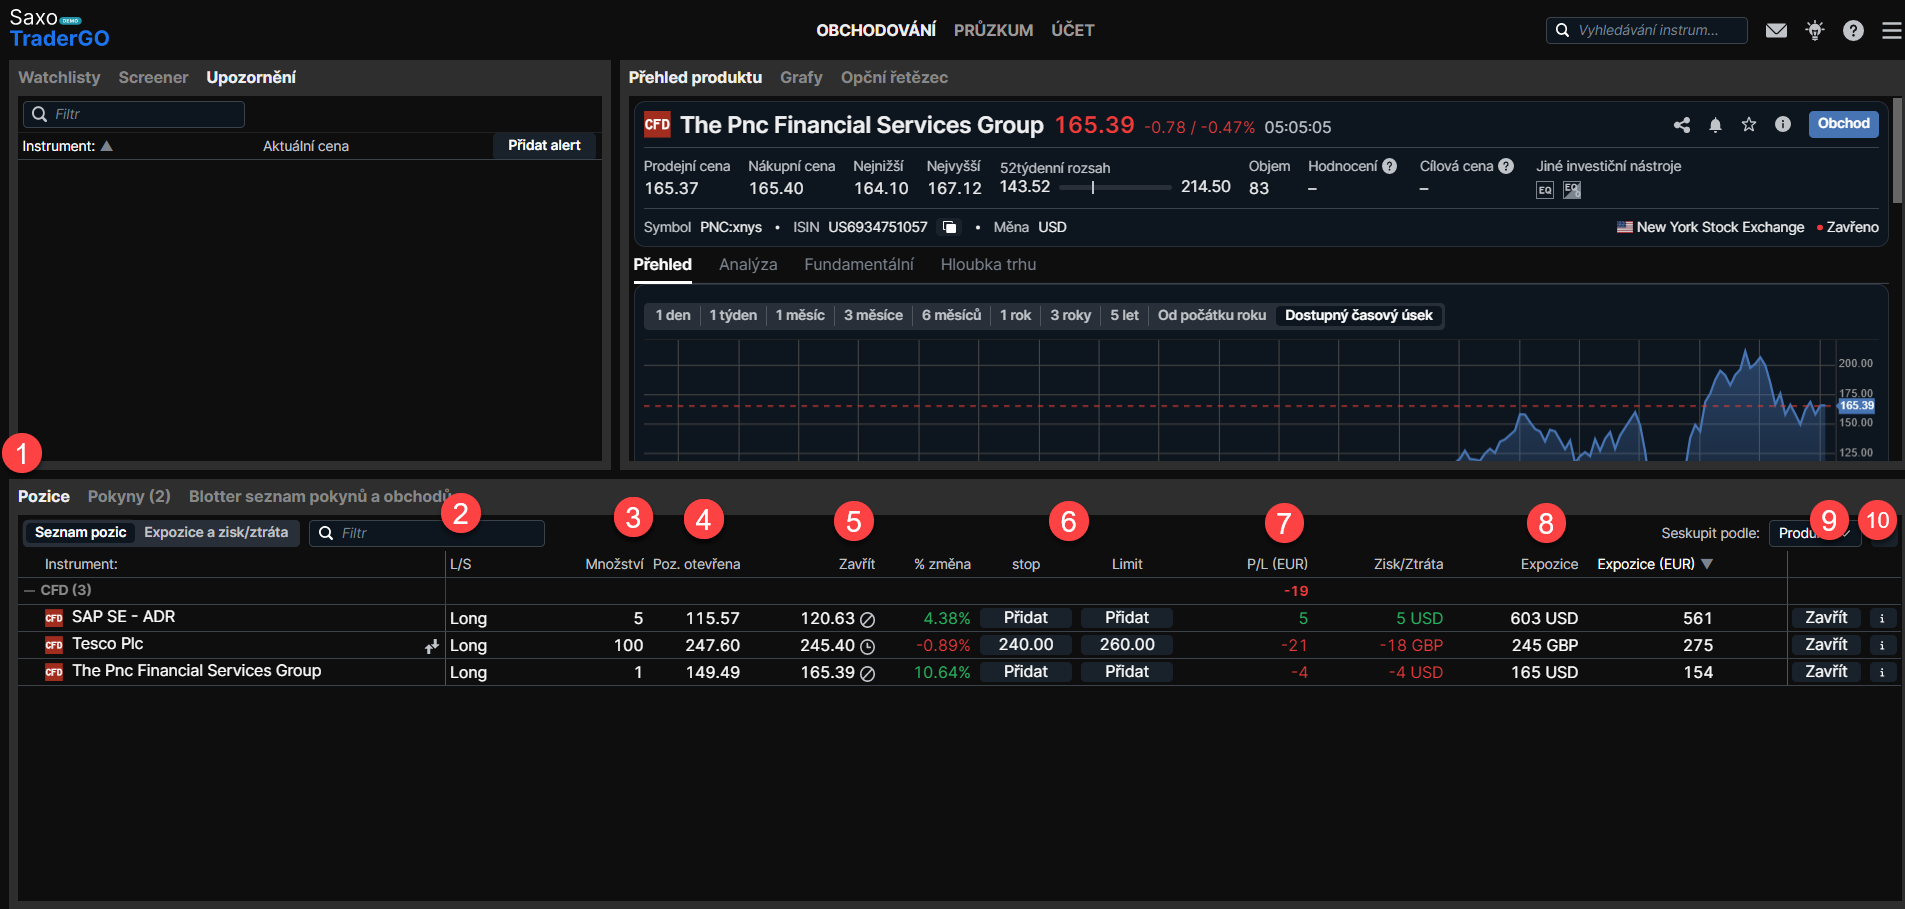
Task: Open the Screener tab
Action: pyautogui.click(x=153, y=77)
